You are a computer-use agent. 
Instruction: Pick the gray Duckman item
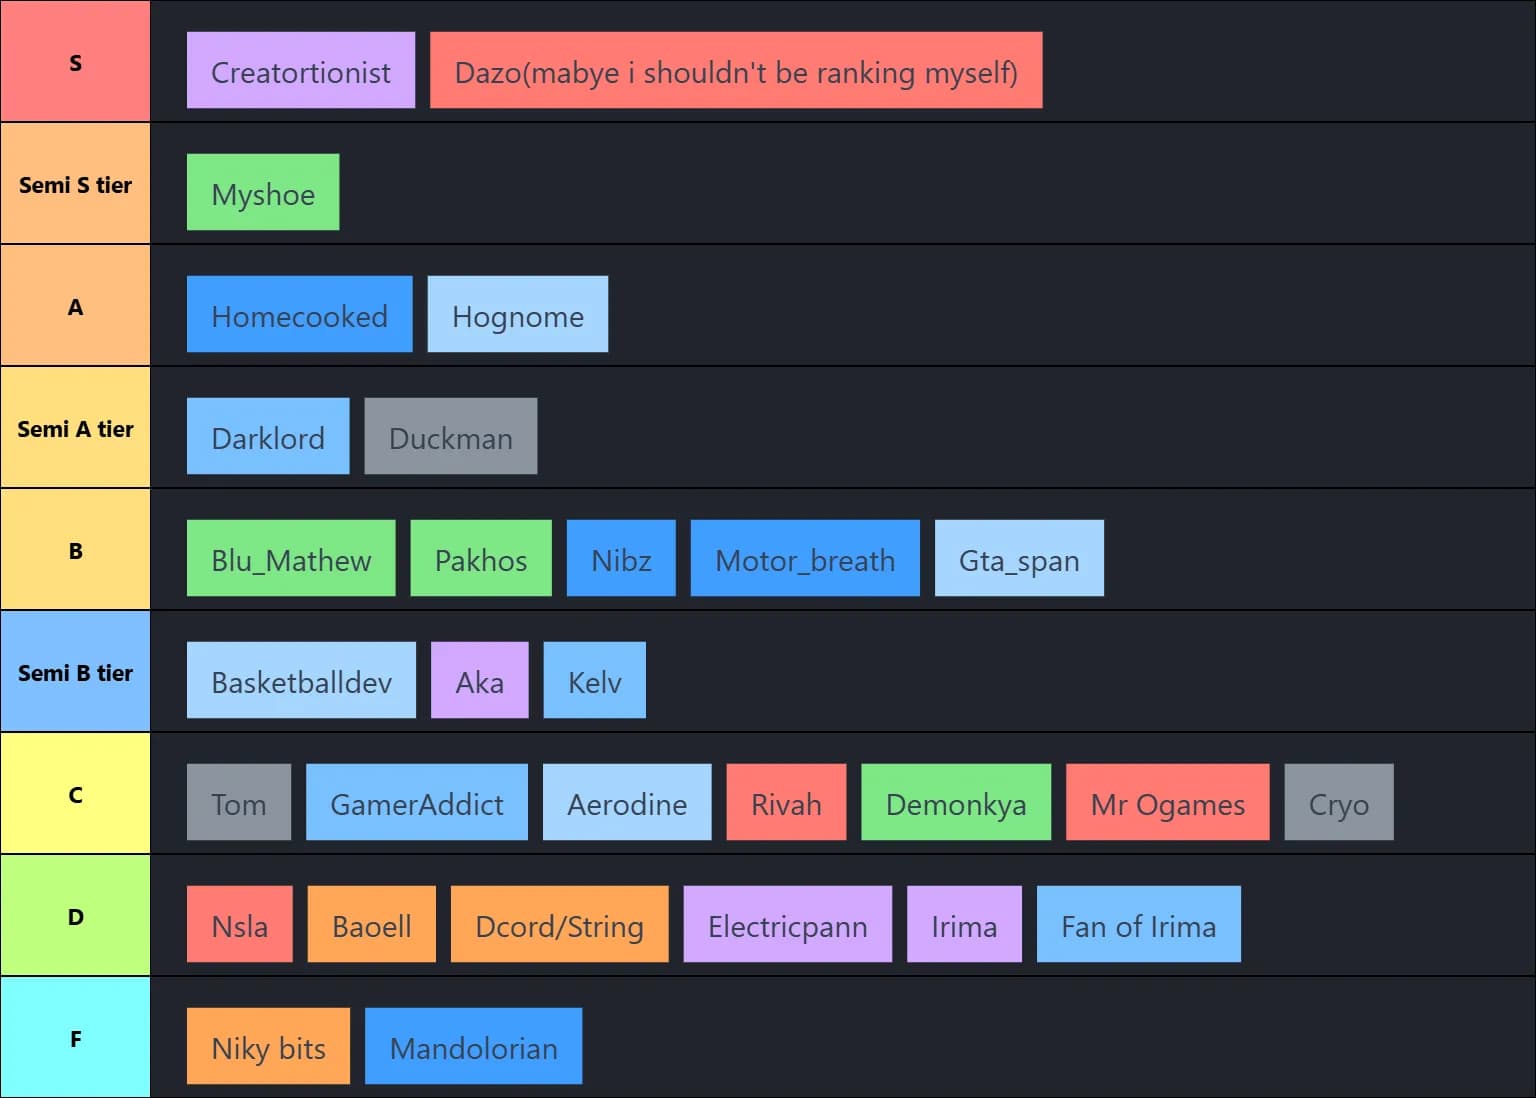pyautogui.click(x=450, y=437)
